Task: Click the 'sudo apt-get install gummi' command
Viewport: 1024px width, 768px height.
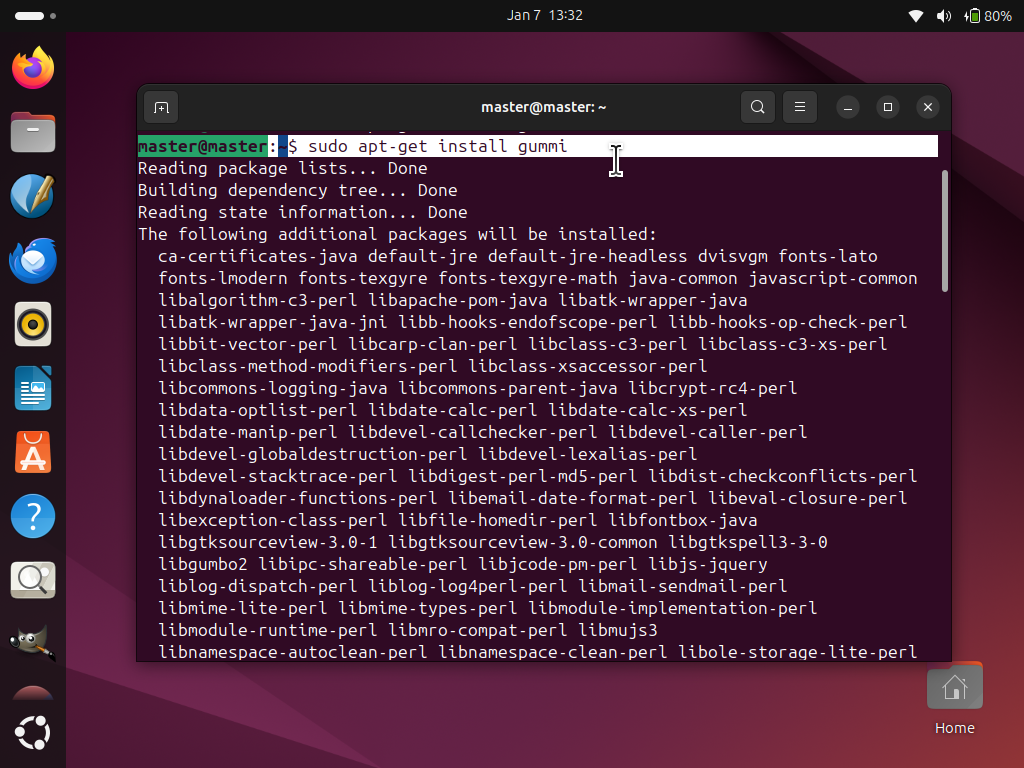Action: tap(438, 146)
